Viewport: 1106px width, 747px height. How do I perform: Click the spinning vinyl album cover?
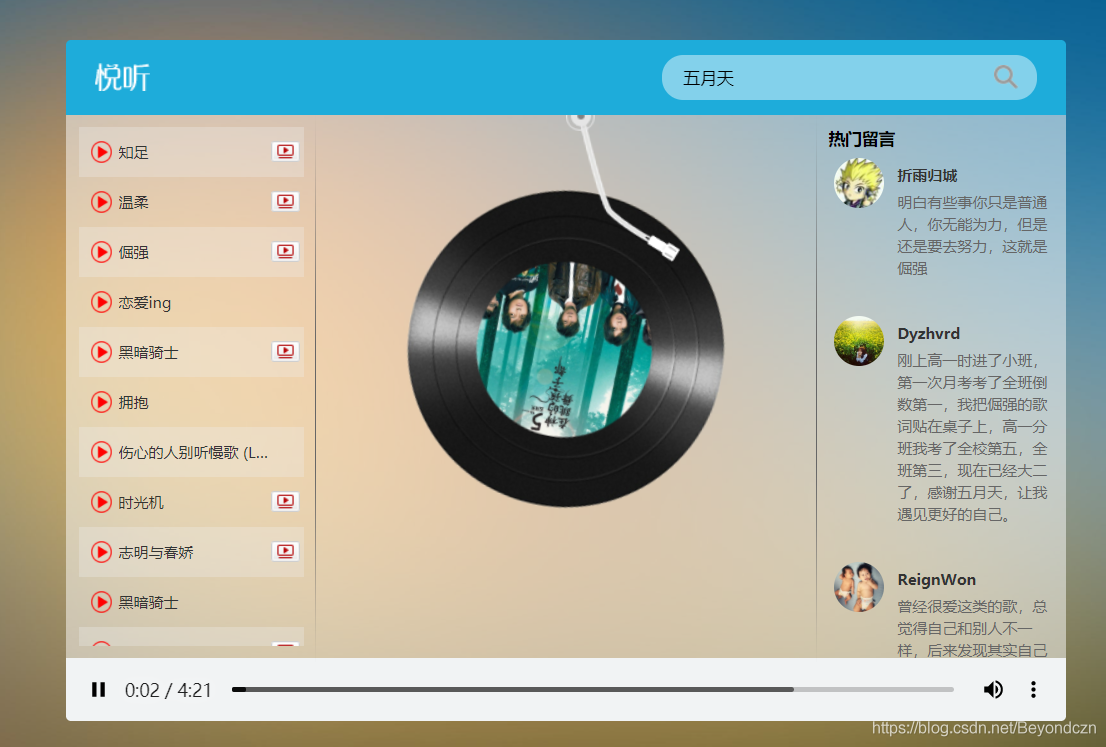(565, 349)
